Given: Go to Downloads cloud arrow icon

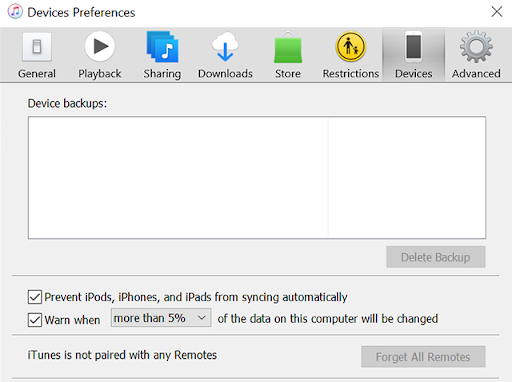Looking at the screenshot, I should [225, 47].
